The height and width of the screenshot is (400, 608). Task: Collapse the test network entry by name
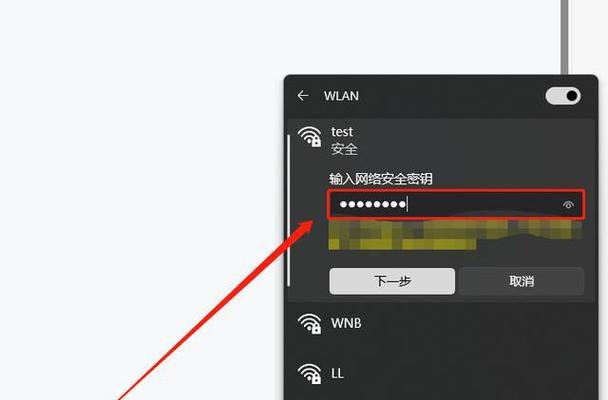(x=342, y=132)
